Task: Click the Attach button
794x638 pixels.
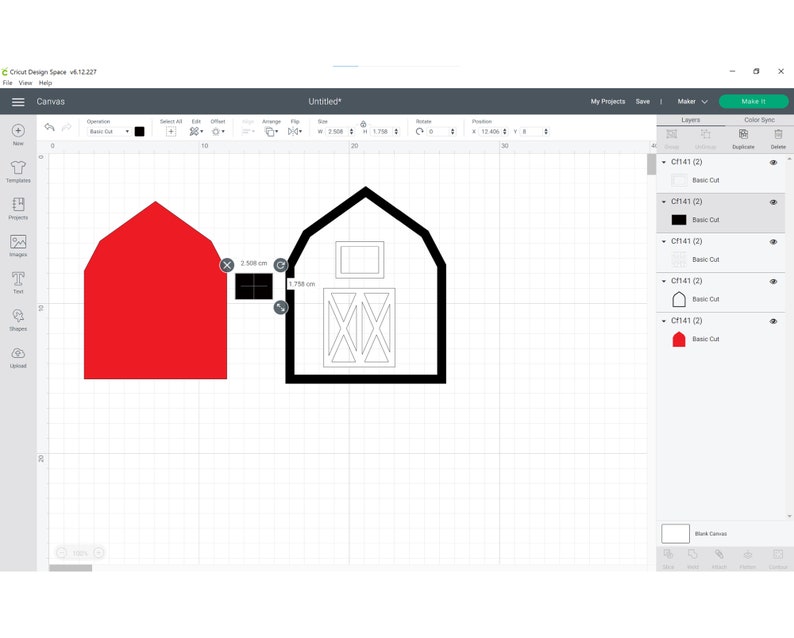Action: coord(719,559)
